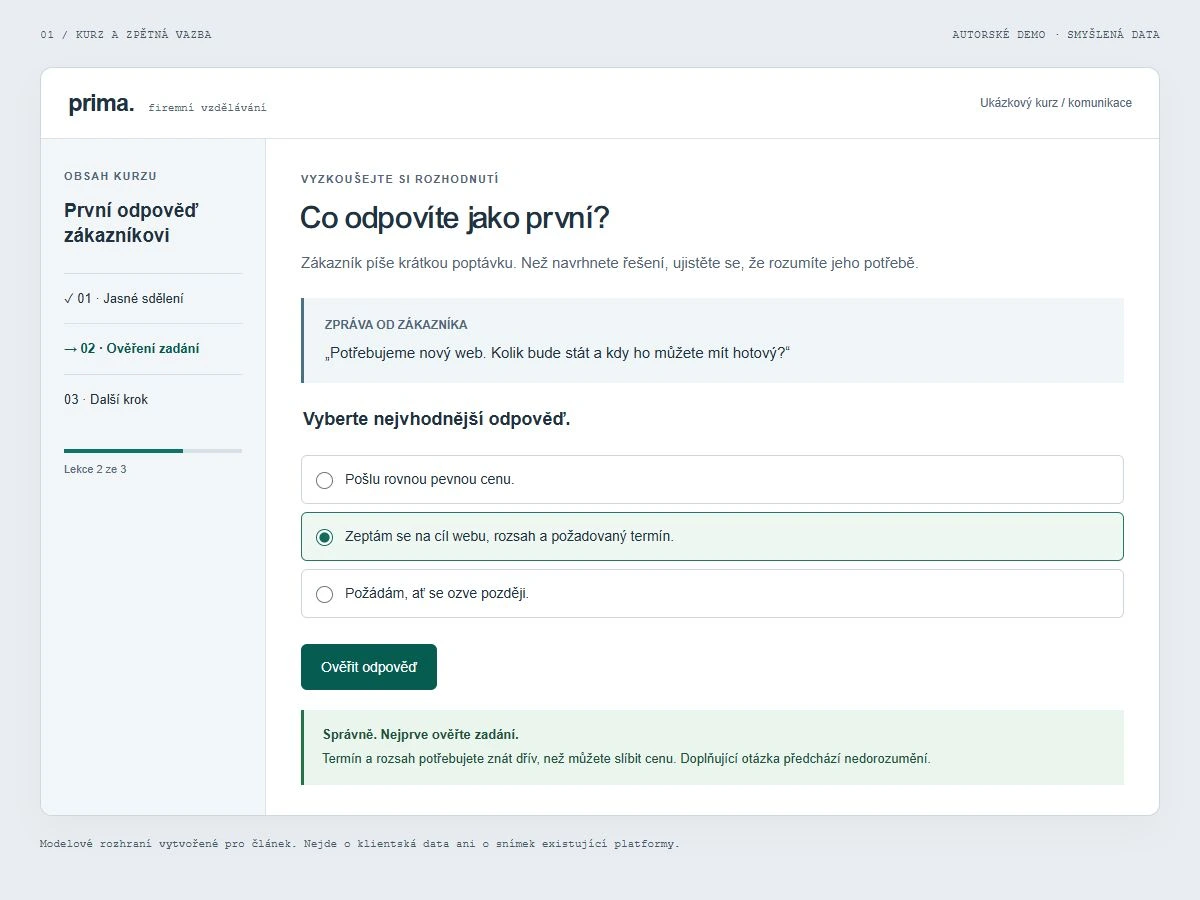Click "OBSAH KURZU" sidebar label
Viewport: 1200px width, 900px height.
pos(110,176)
